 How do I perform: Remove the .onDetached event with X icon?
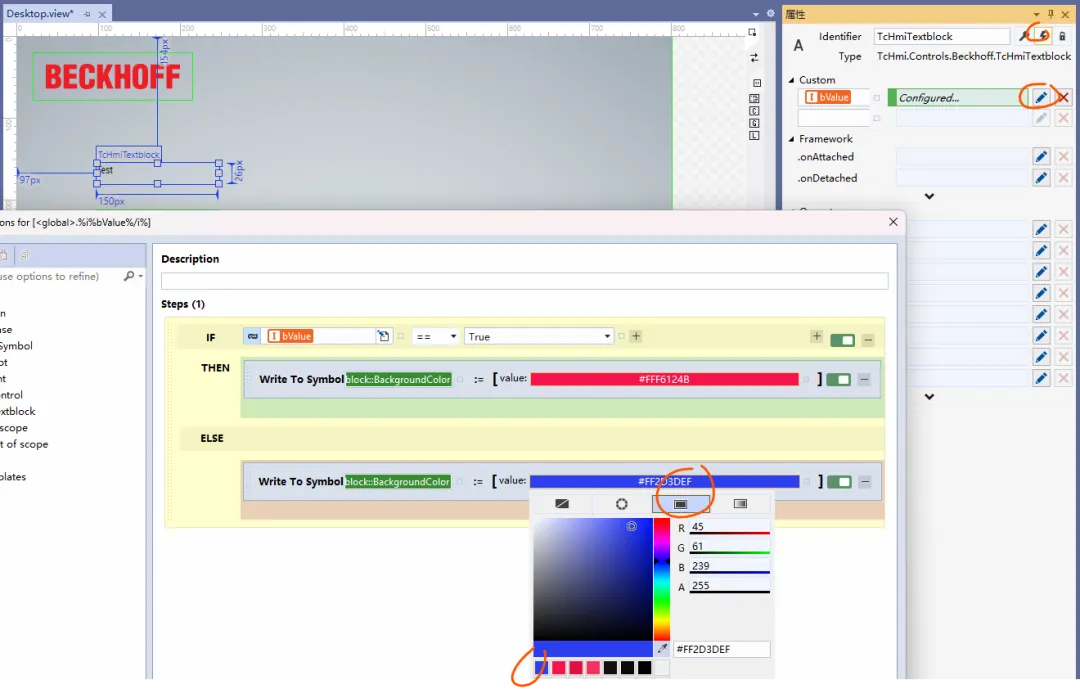(1063, 178)
